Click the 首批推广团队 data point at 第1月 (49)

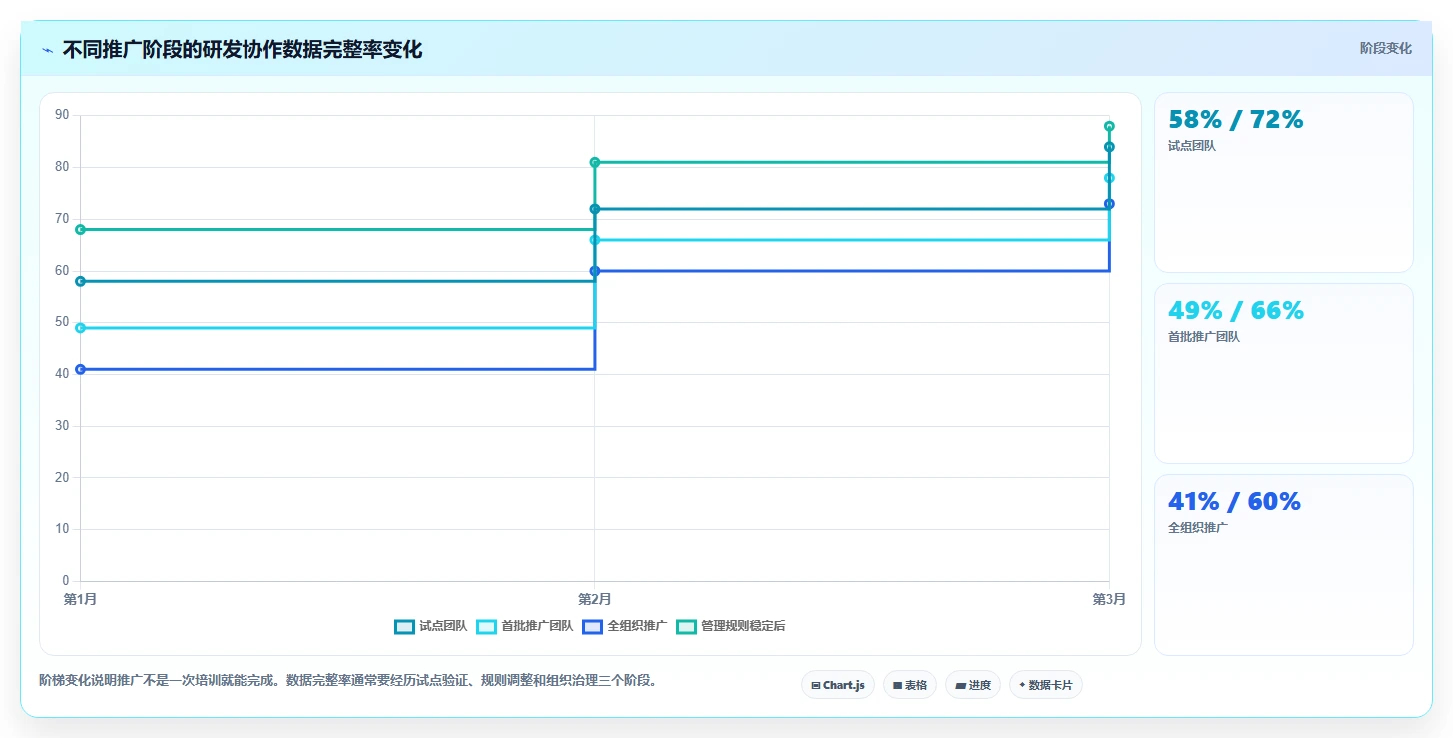click(x=80, y=328)
